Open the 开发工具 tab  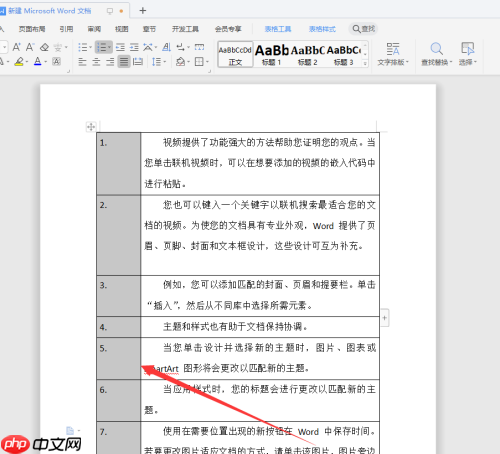pos(185,29)
